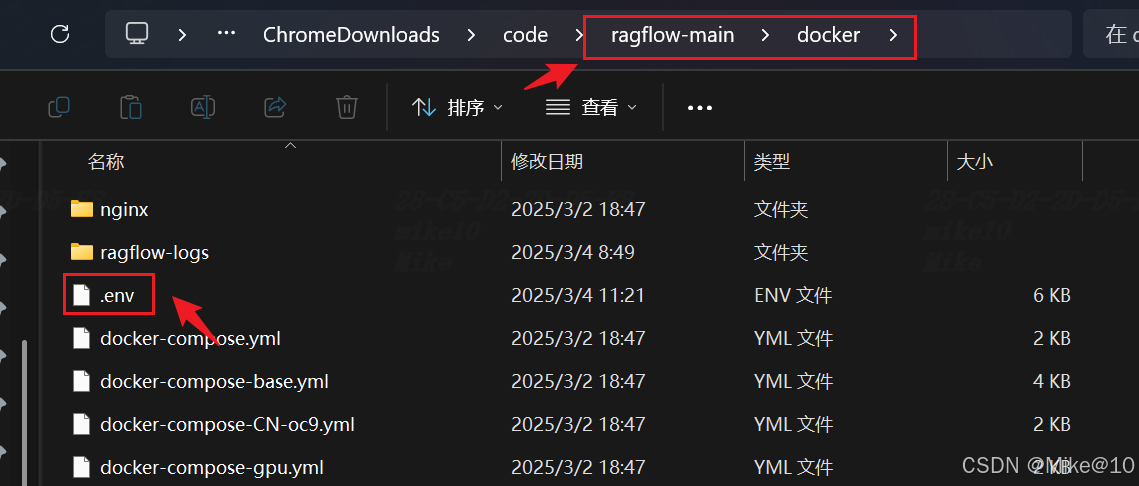Expand chevron after ChromeDownloads
This screenshot has height=486, width=1139.
472,34
